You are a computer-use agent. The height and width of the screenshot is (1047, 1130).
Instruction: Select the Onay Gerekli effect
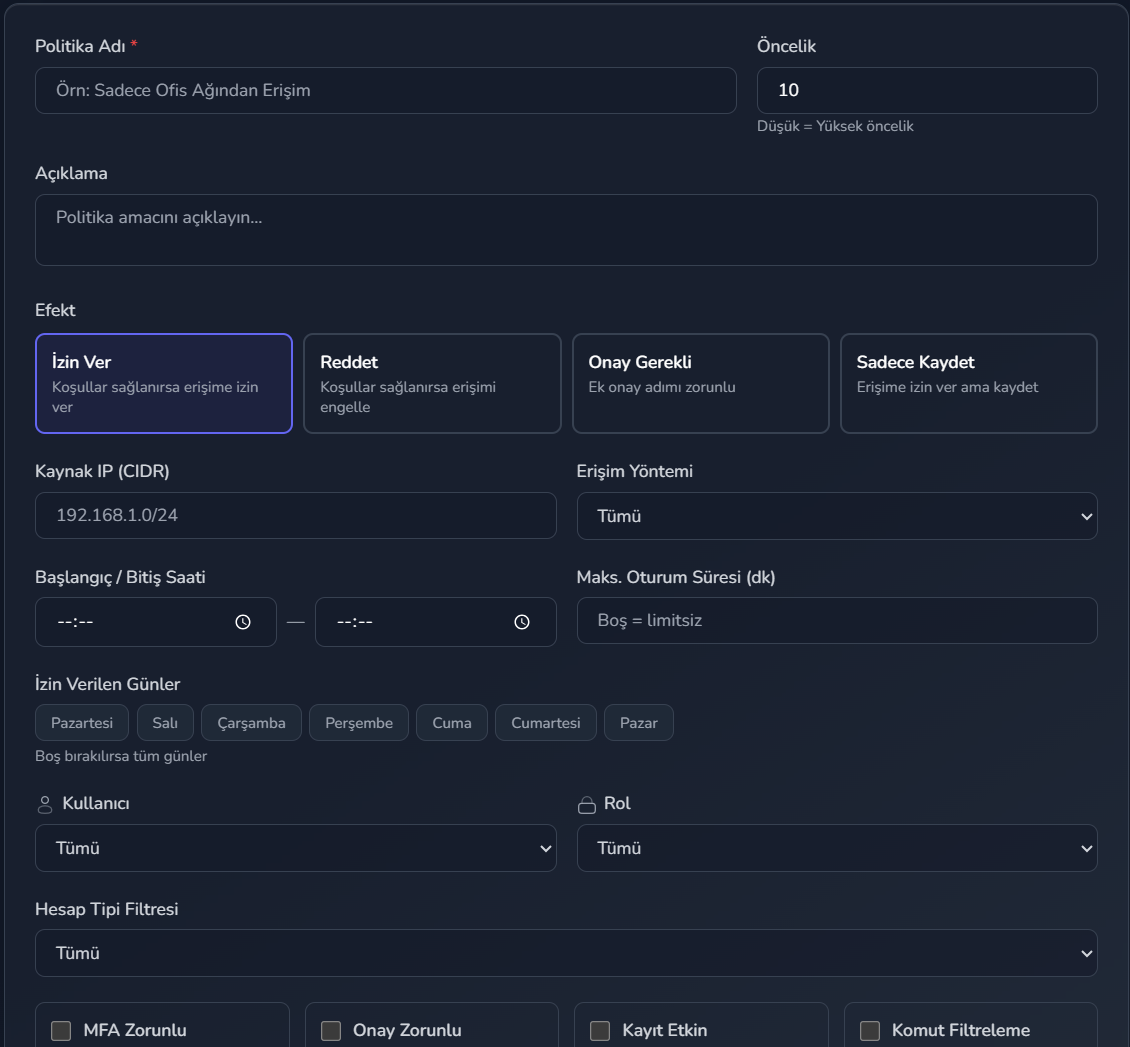(700, 383)
